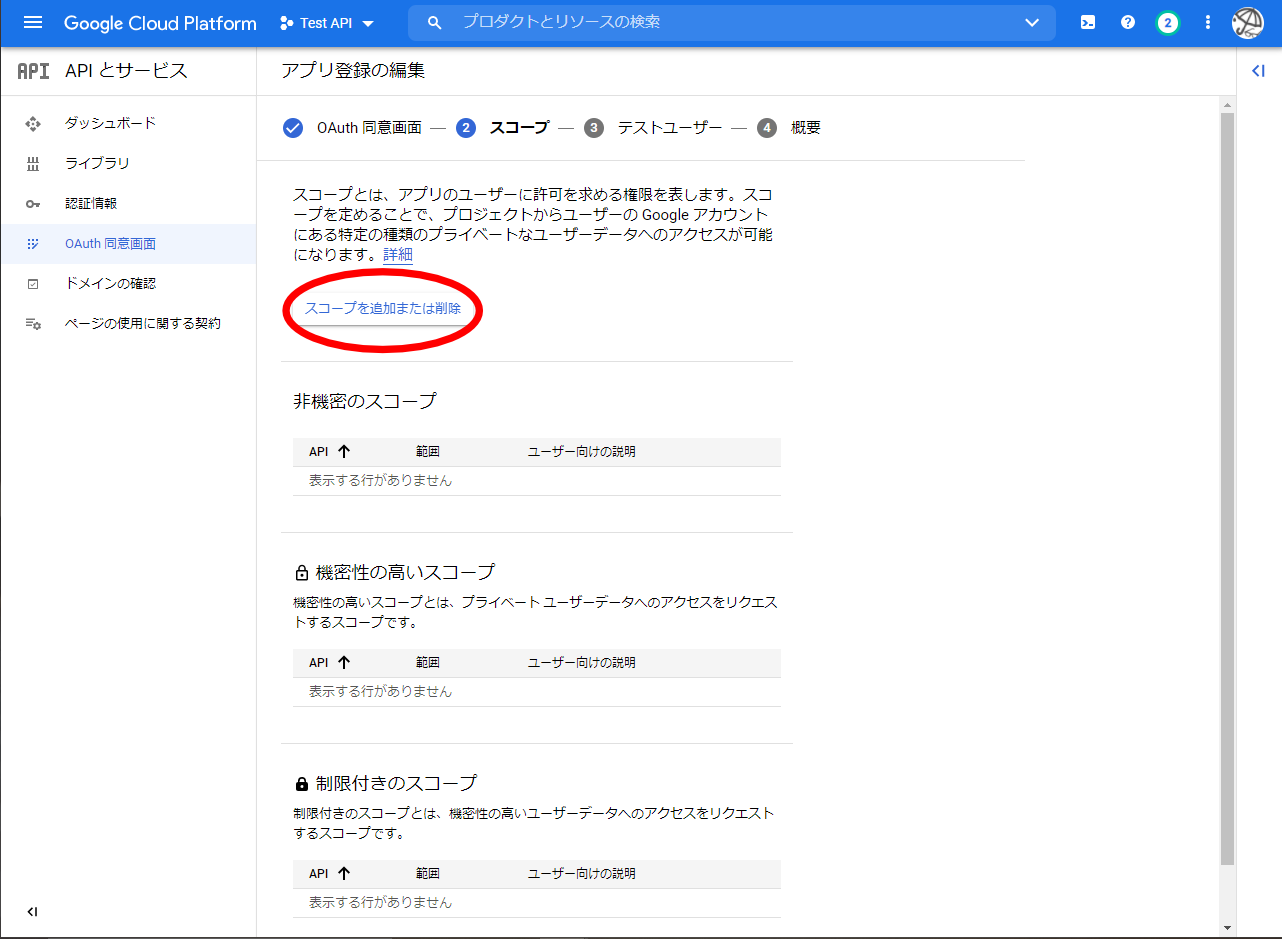Click 範囲 header in non-sensitive scopes table
Screen dimensions: 1282x939
[x=428, y=451]
